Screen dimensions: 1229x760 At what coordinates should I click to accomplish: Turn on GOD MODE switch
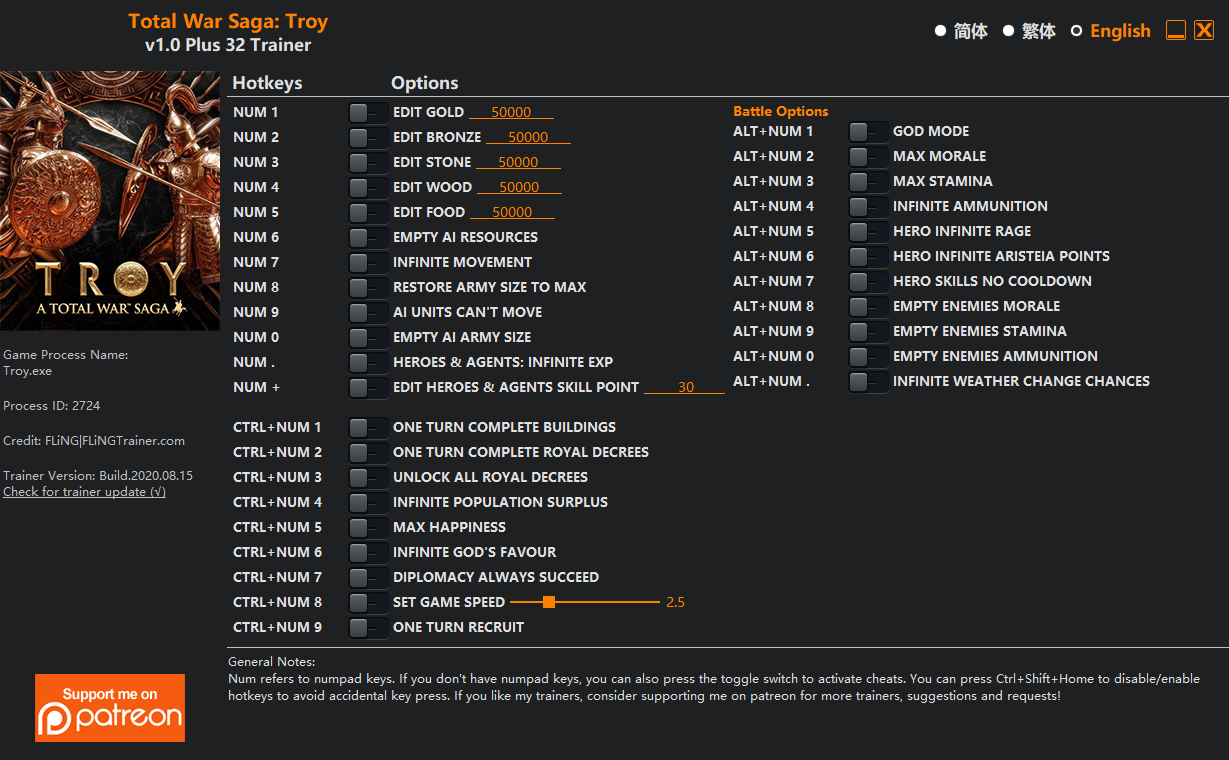coord(868,132)
